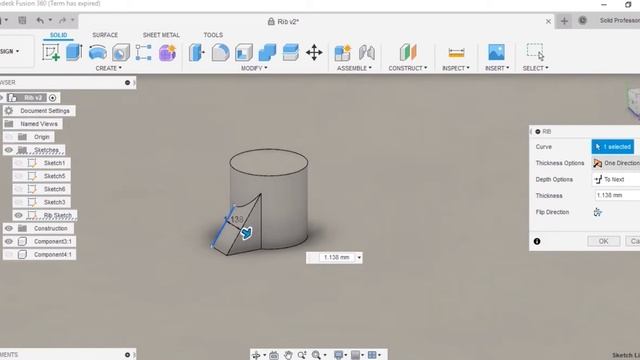This screenshot has height=360, width=640.
Task: Activate the Rib v2 root component radio
Action: pyautogui.click(x=53, y=98)
